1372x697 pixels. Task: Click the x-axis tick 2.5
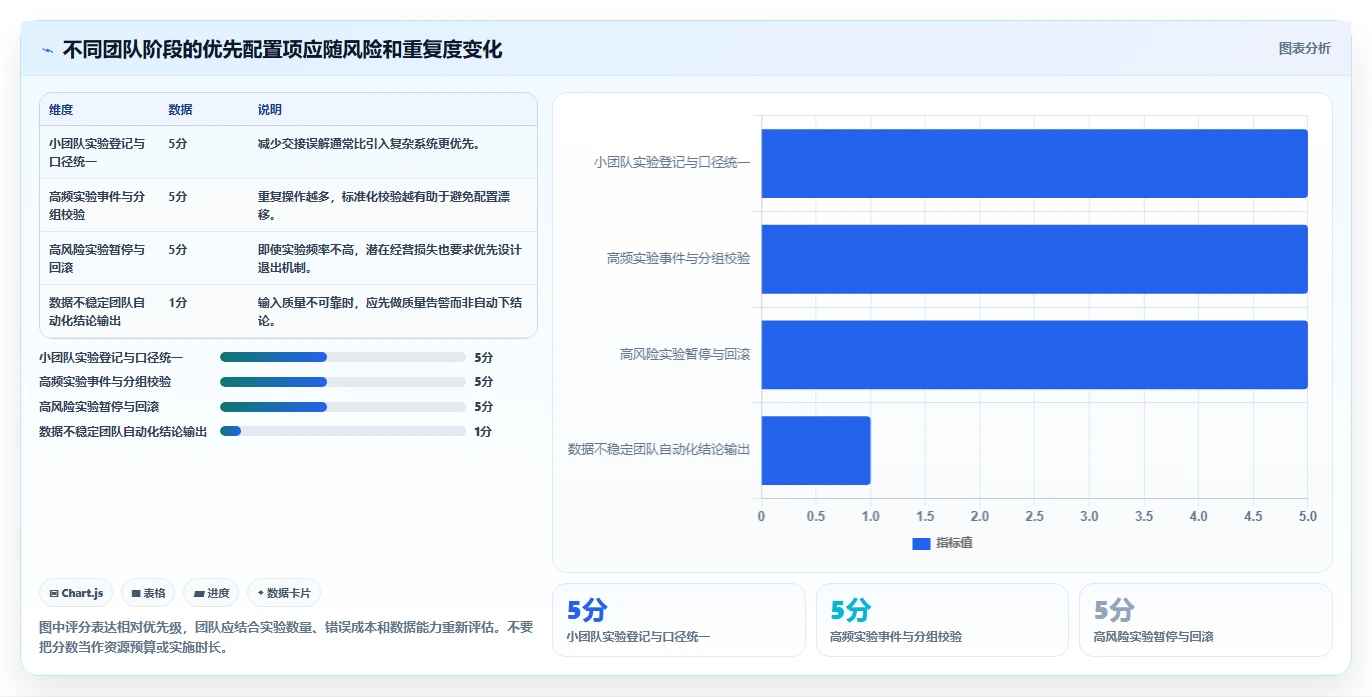point(1034,517)
